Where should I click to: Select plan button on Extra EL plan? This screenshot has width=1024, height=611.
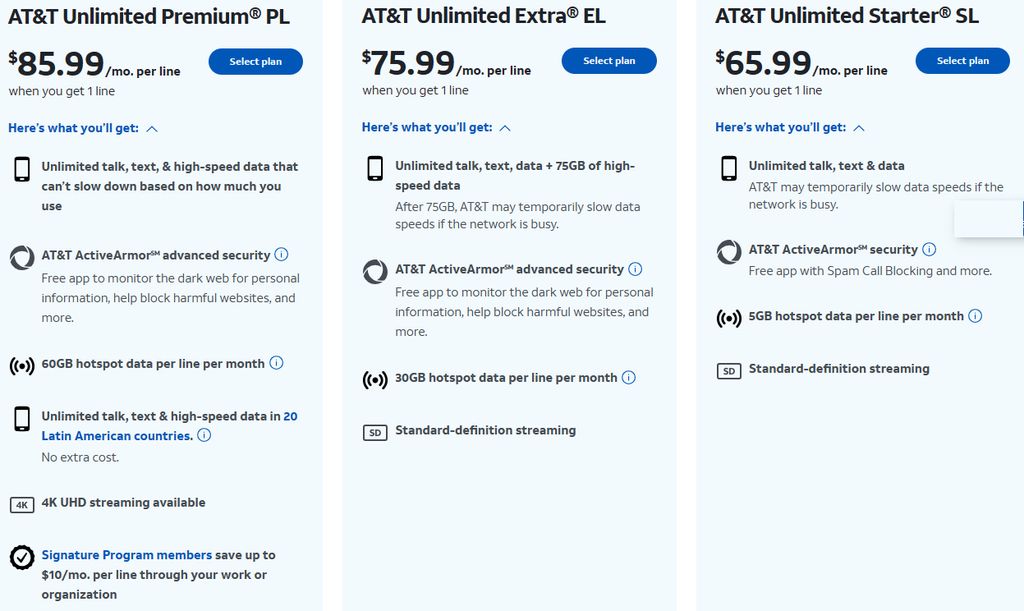pyautogui.click(x=609, y=61)
